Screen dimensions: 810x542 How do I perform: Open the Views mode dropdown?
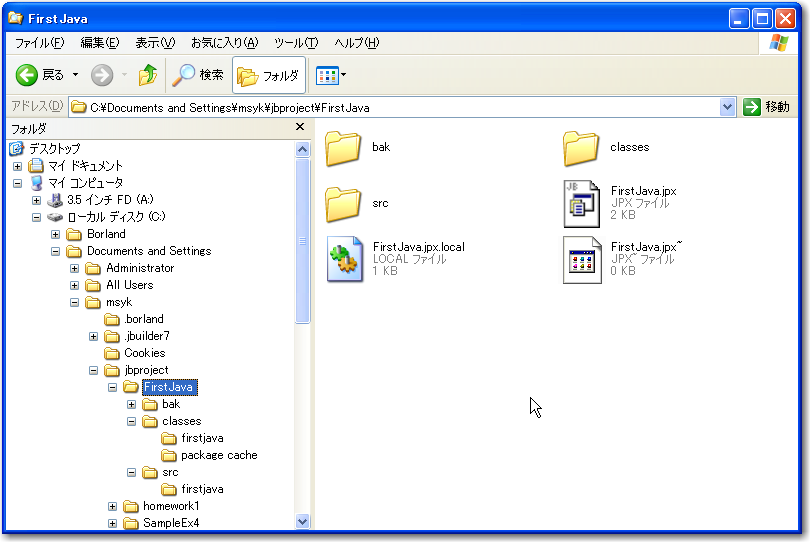coord(331,75)
